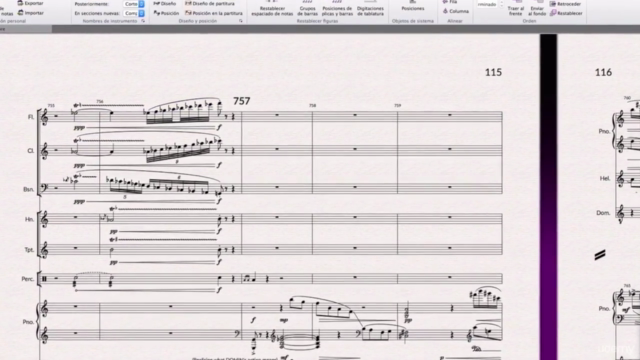
Task: Select the fff dynamic under clarinet staff
Action: [x=79, y=166]
